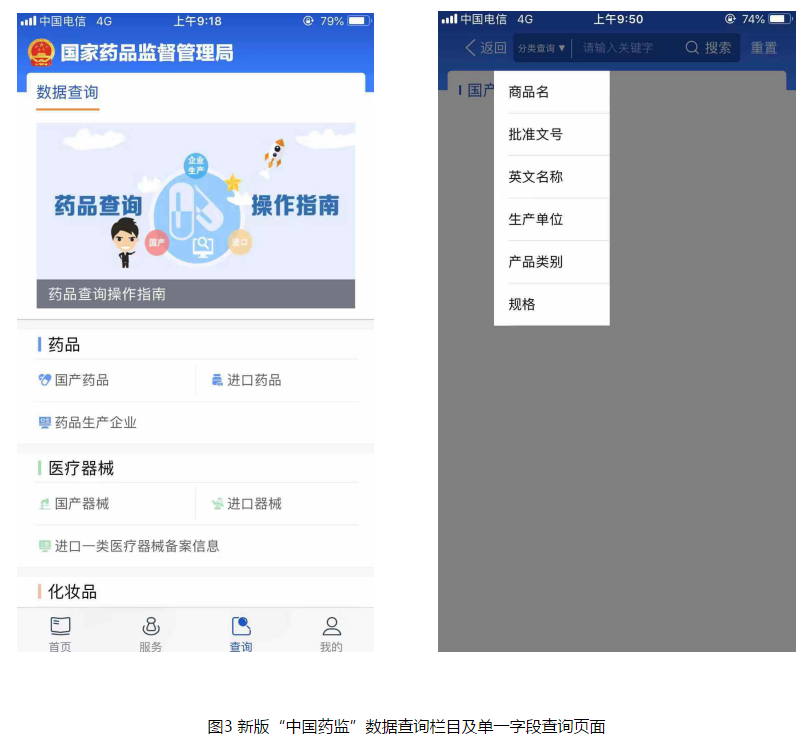Tap the search magnifier icon
811x745 pixels.
692,48
